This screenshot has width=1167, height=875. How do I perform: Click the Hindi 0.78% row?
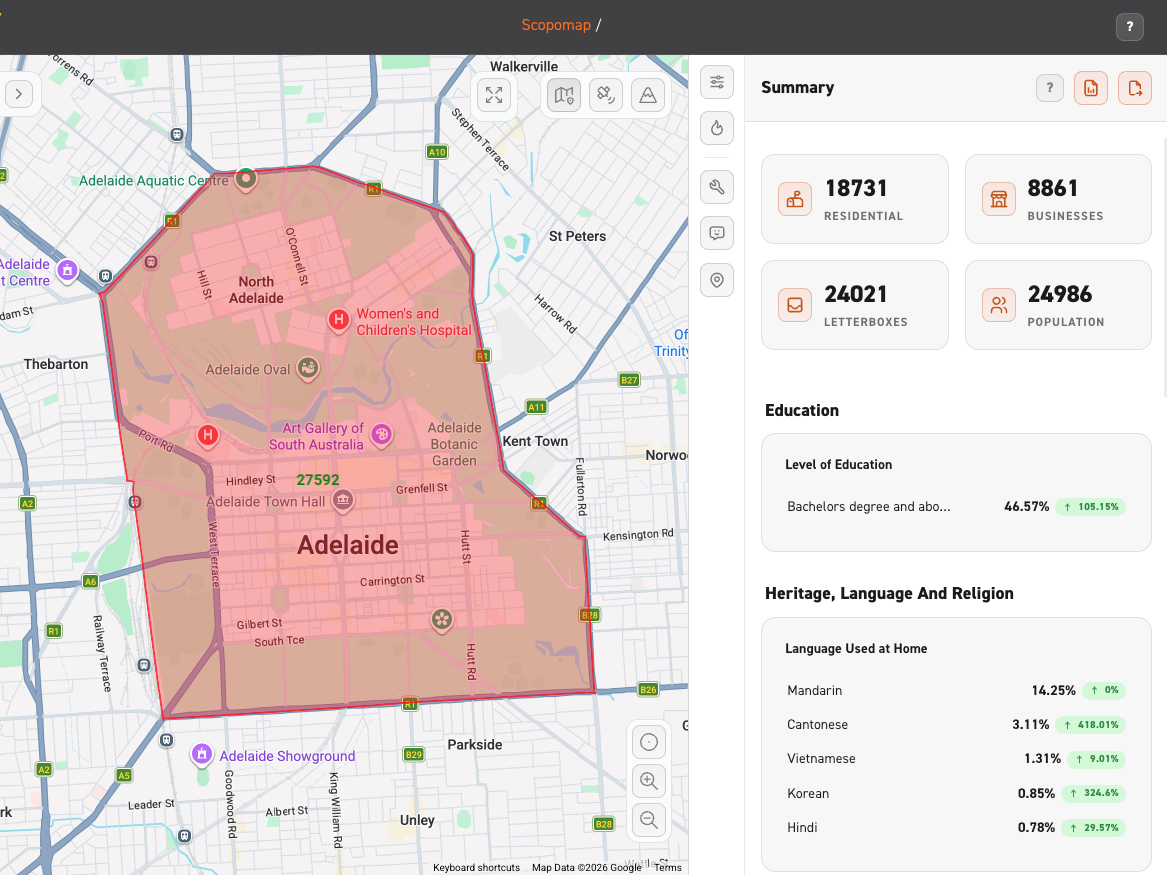[x=956, y=827]
